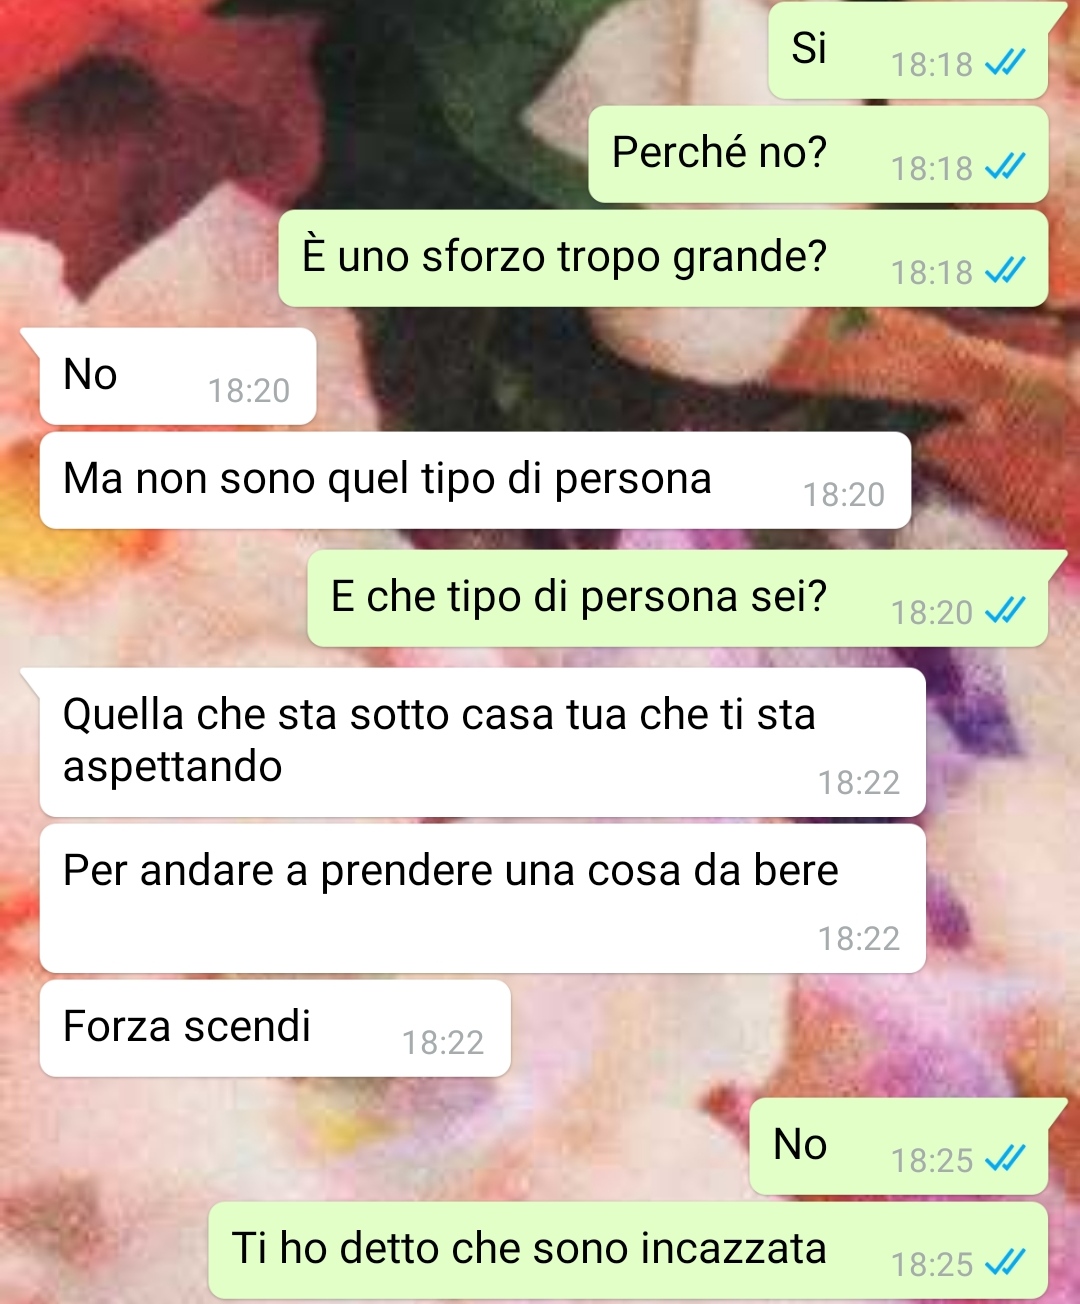Select the "E che tipo di persona sei?" bubble
Image resolution: width=1080 pixels, height=1304 pixels.
(677, 598)
